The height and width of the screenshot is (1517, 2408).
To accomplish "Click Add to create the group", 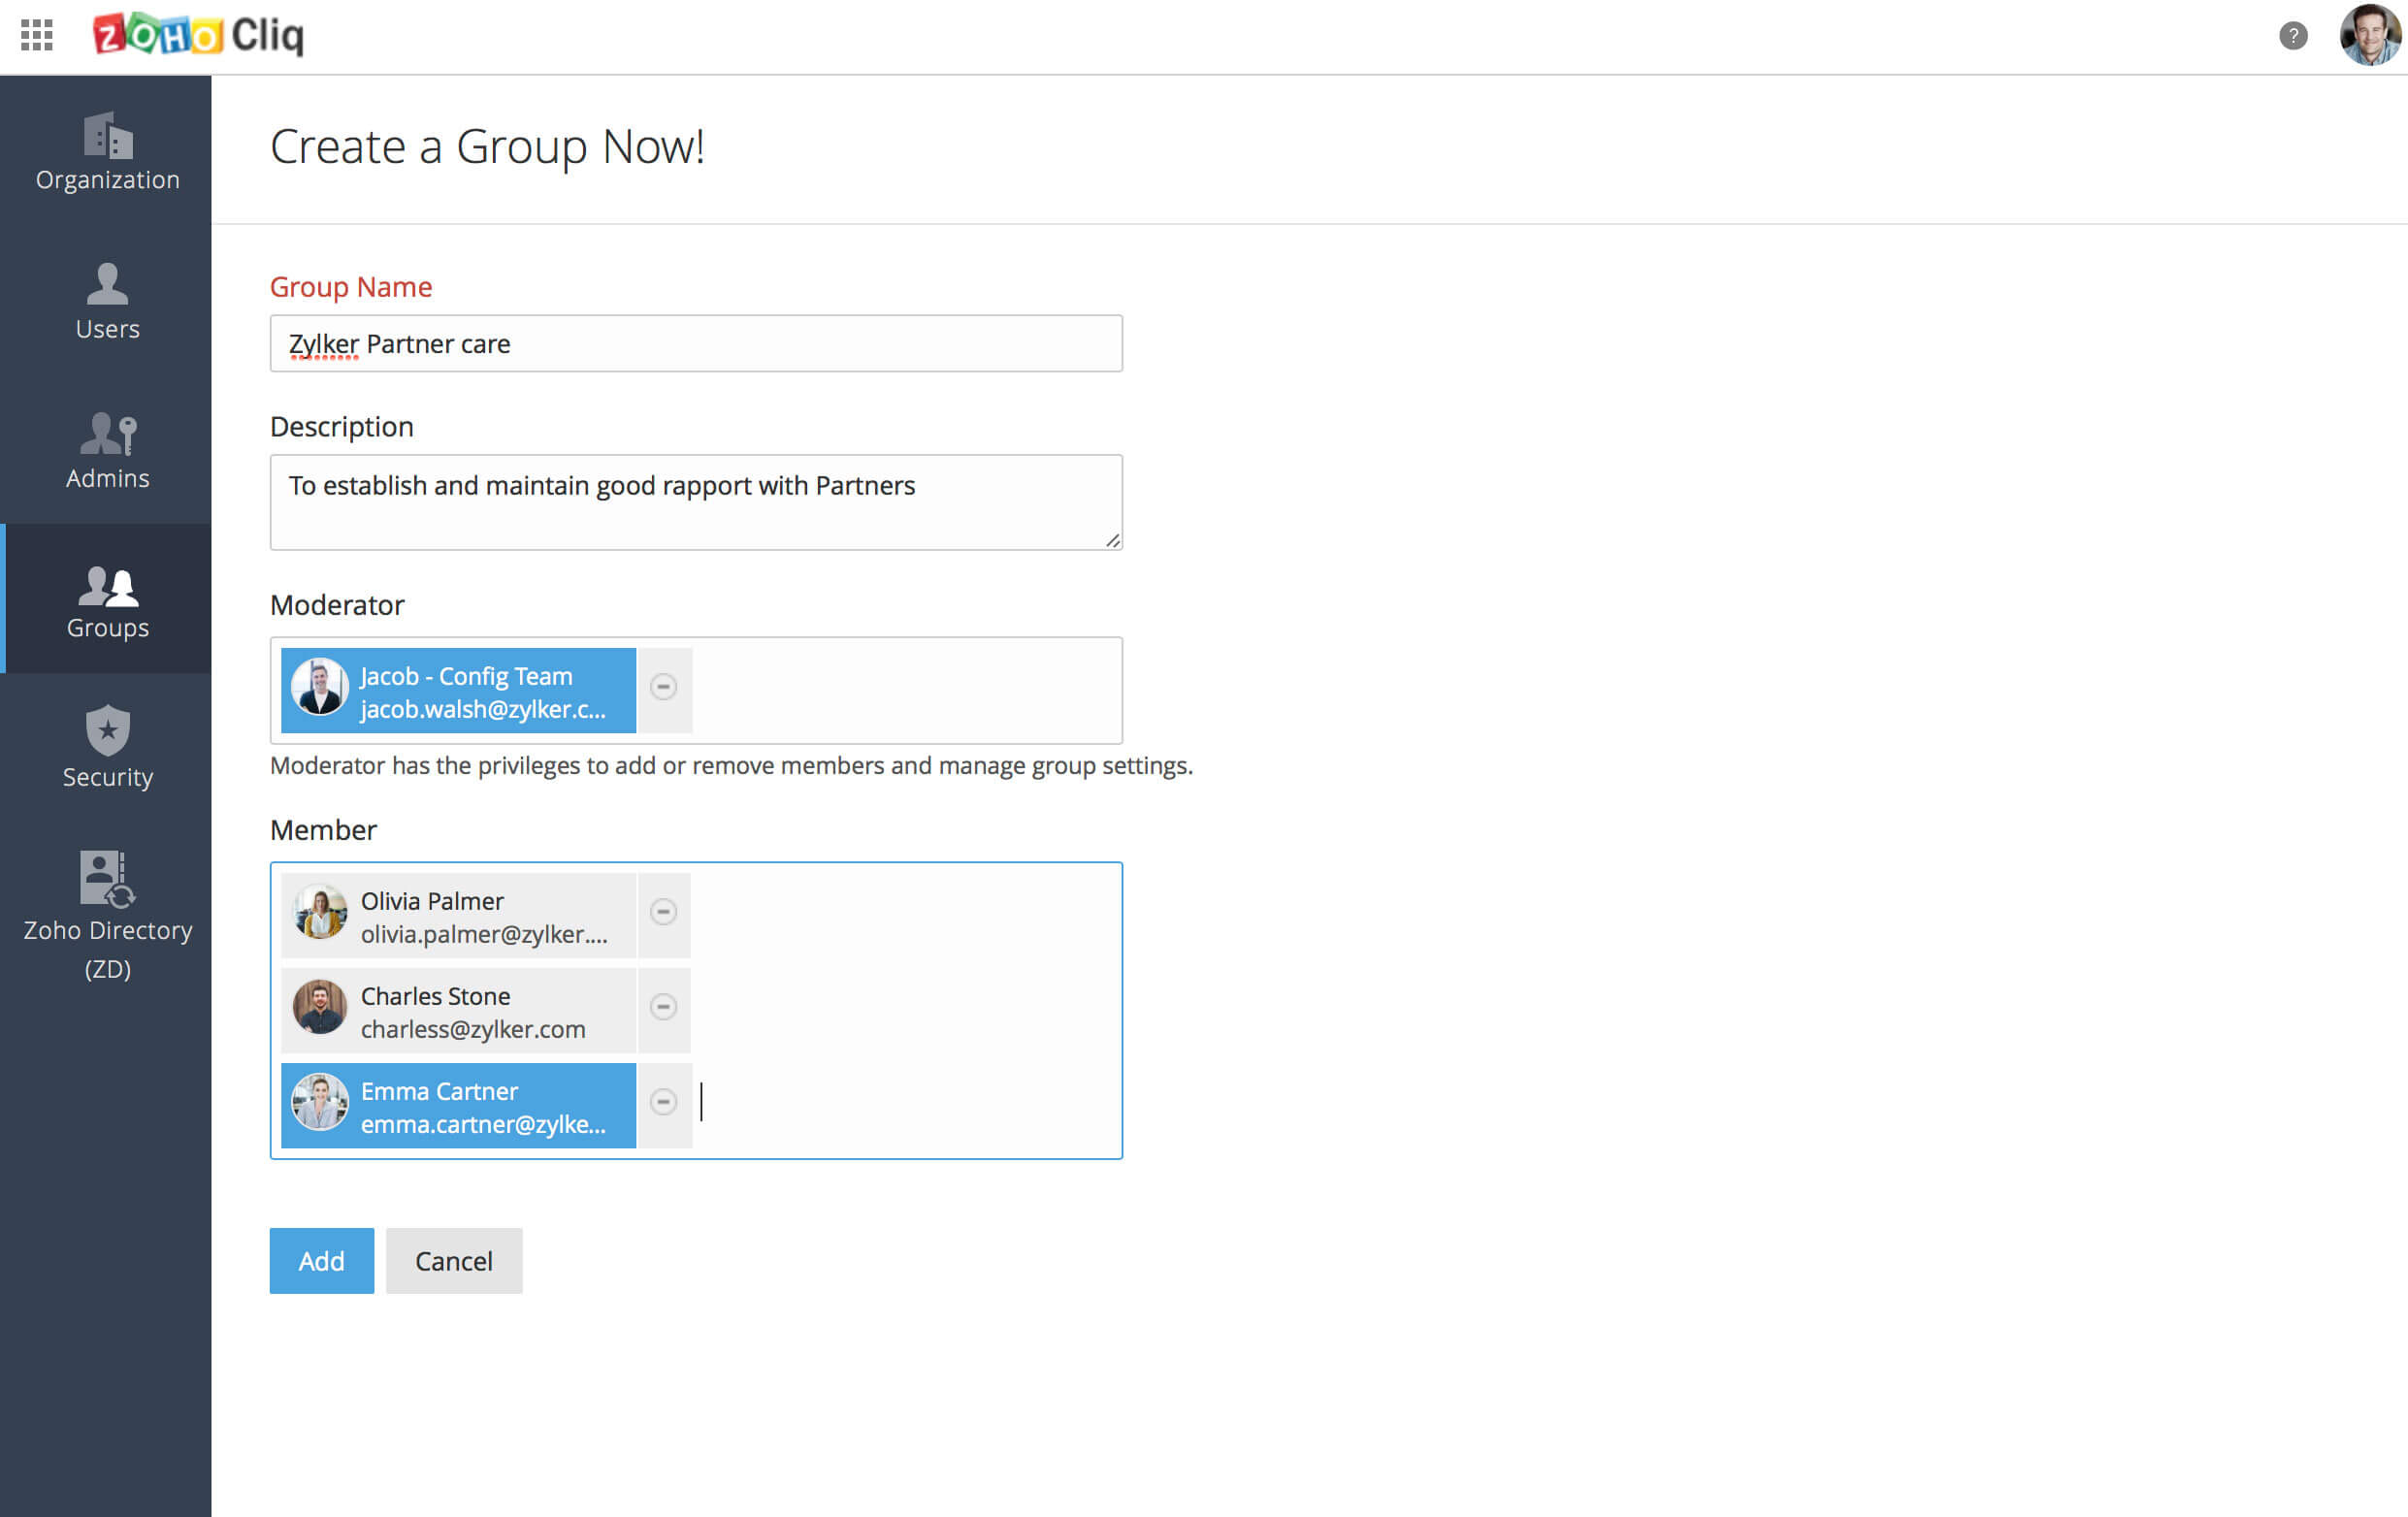I will point(321,1261).
